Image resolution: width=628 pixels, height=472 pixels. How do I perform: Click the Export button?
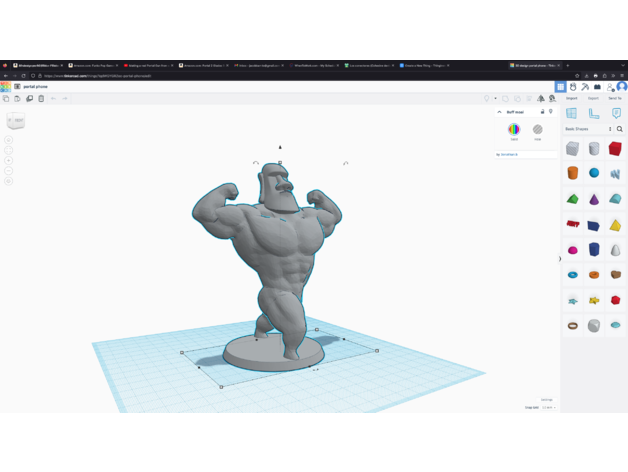593,98
